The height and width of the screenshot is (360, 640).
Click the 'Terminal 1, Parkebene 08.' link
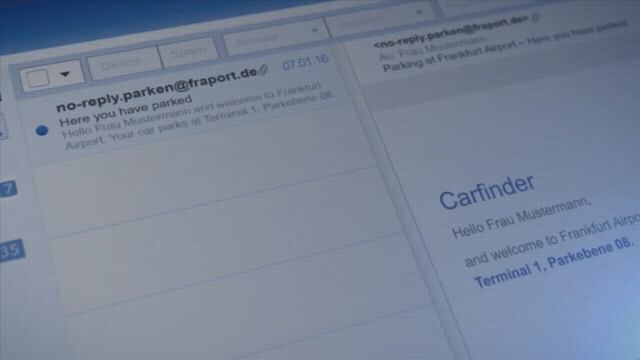pyautogui.click(x=553, y=263)
